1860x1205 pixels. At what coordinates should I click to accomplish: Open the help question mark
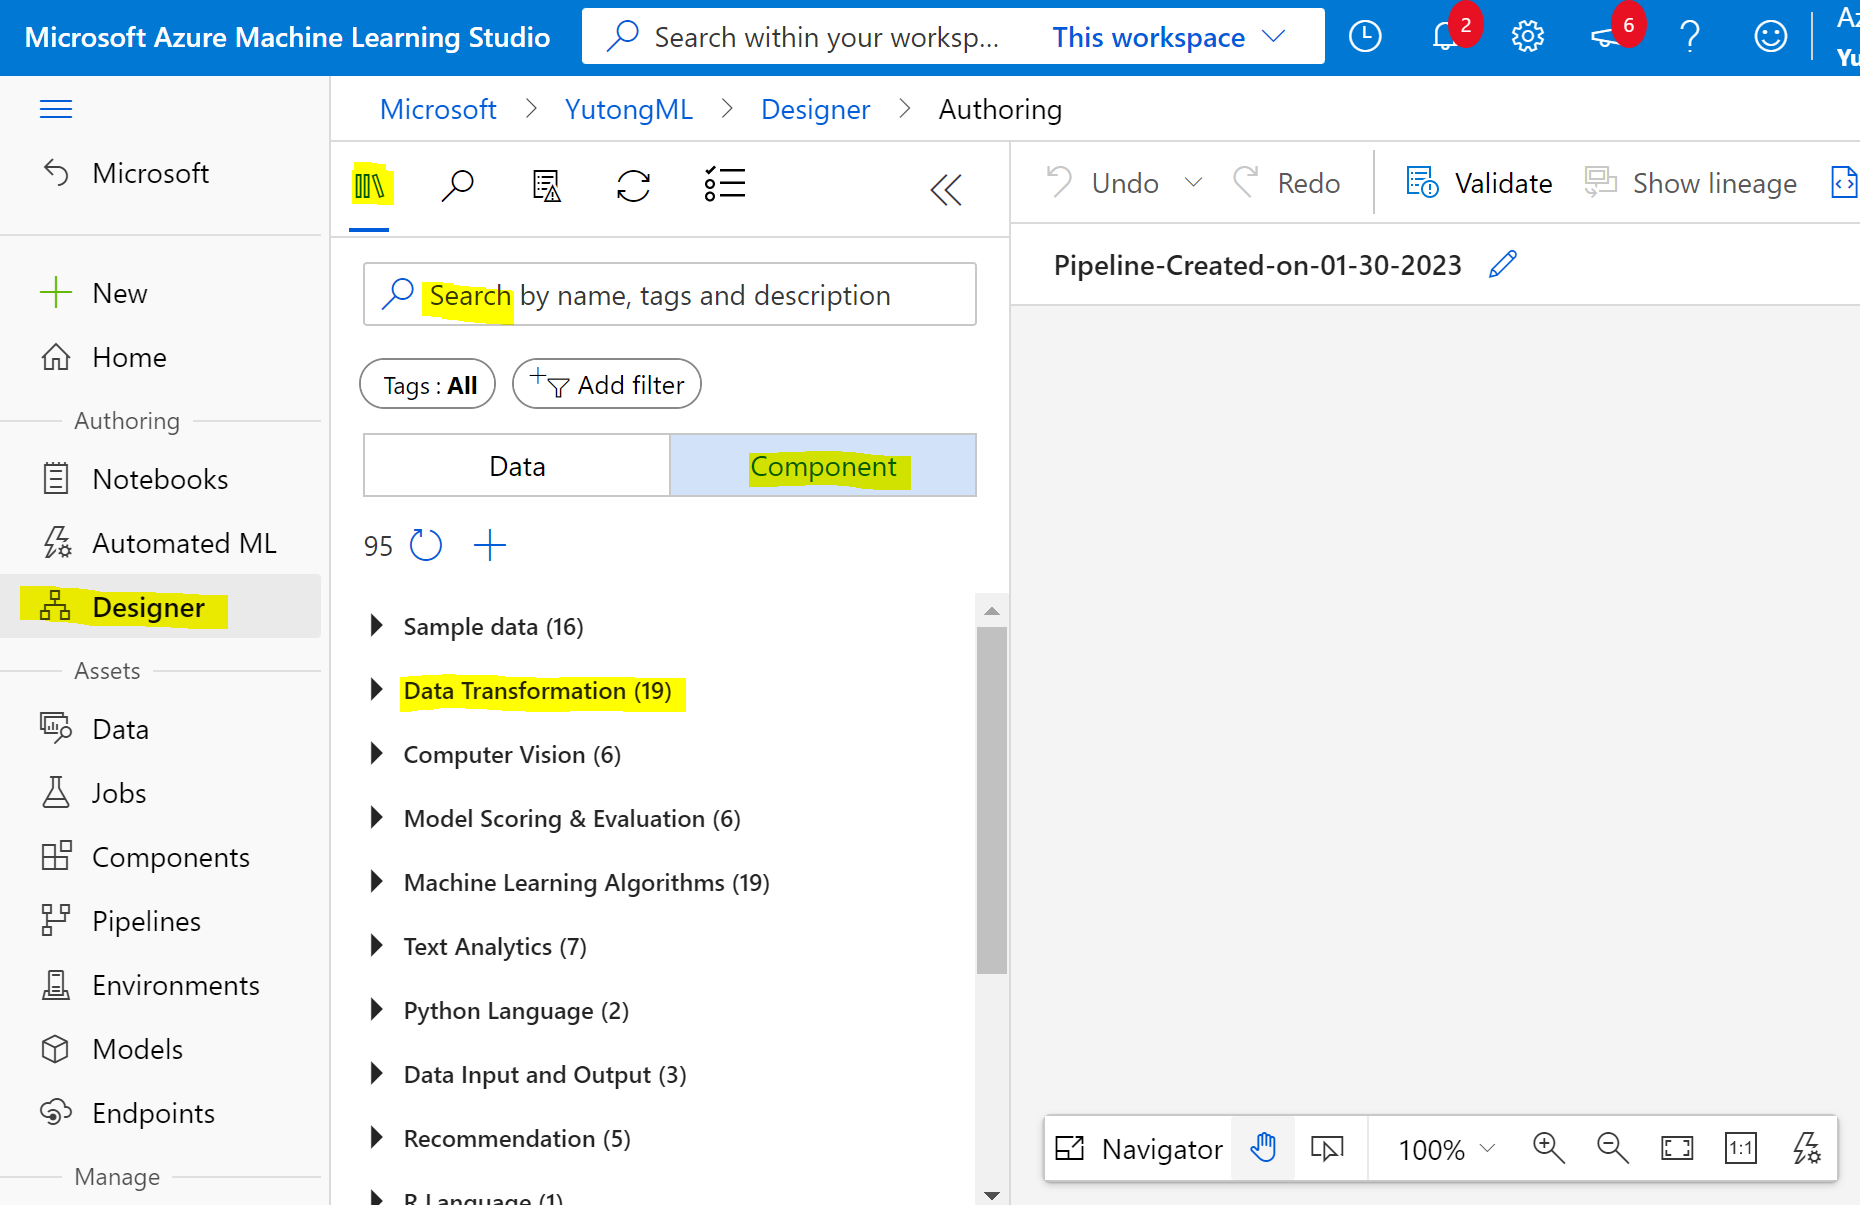1690,37
